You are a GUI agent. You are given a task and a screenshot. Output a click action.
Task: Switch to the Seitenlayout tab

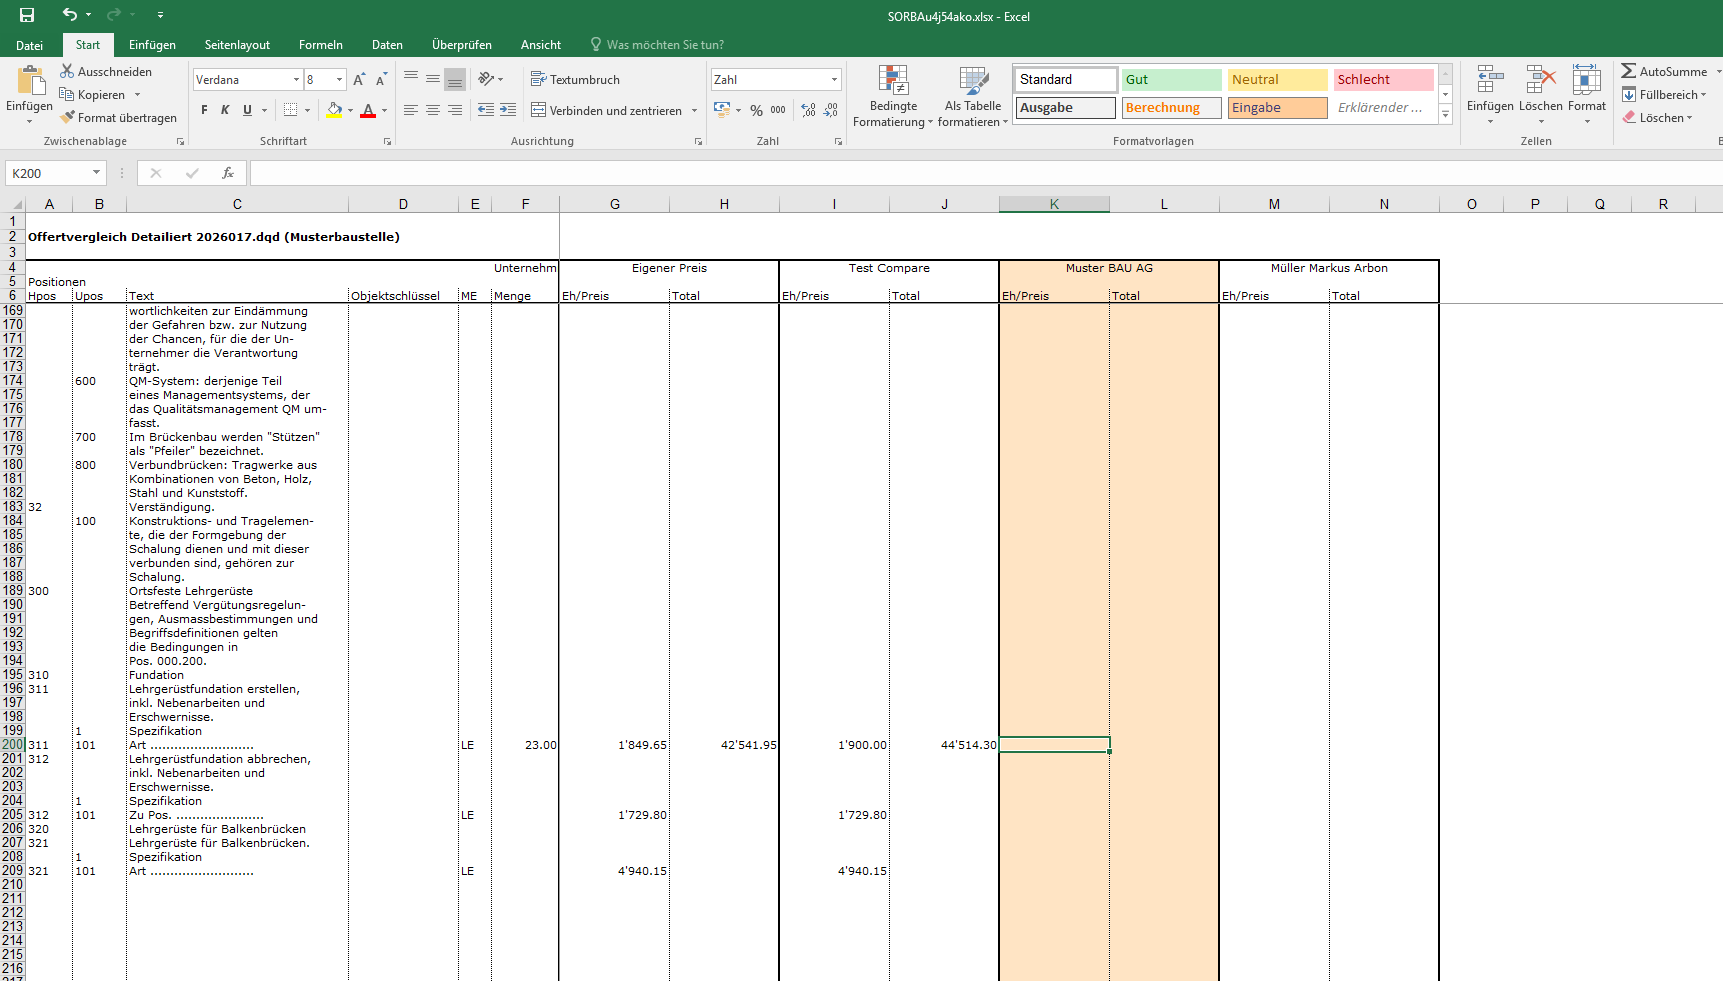(237, 45)
